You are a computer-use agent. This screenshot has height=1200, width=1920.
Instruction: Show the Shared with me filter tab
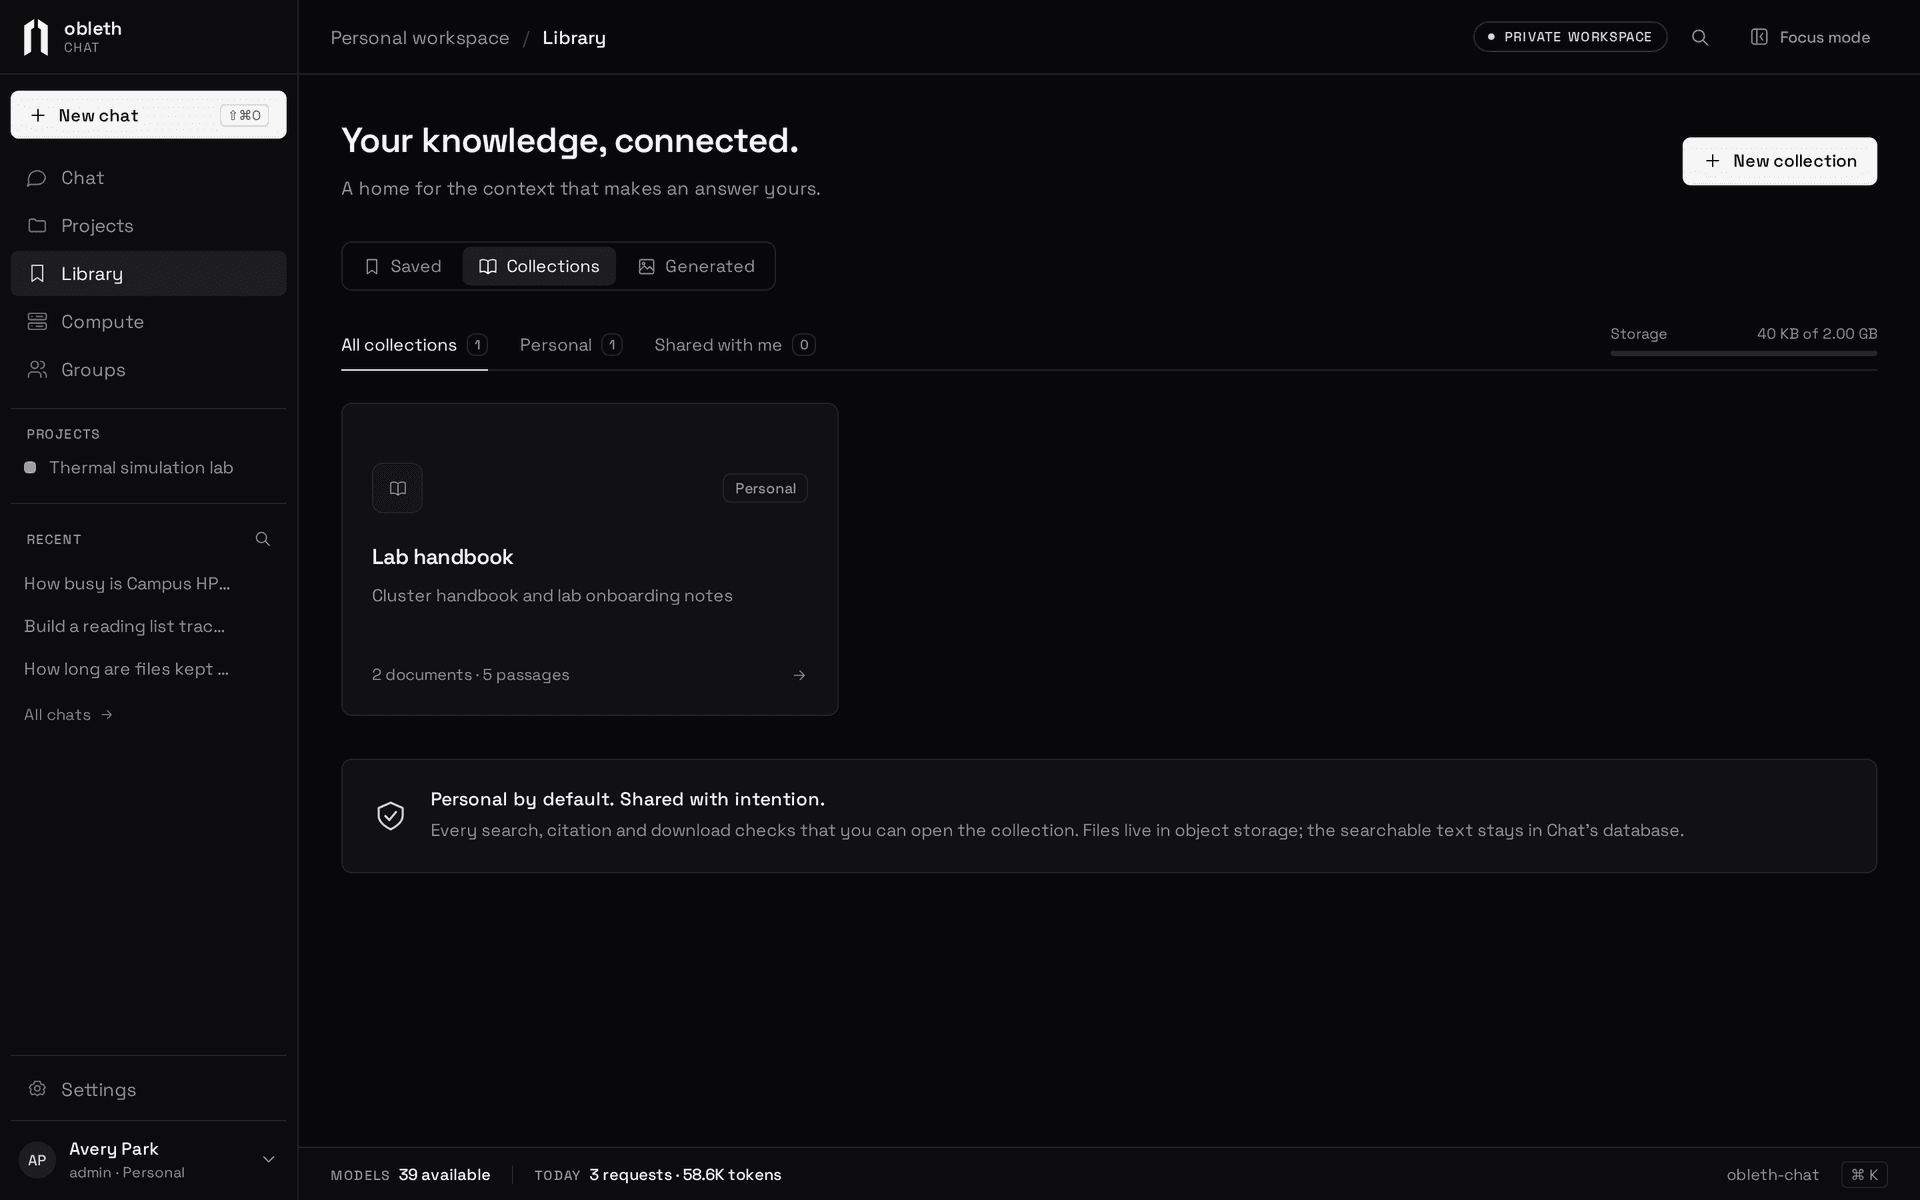(735, 345)
